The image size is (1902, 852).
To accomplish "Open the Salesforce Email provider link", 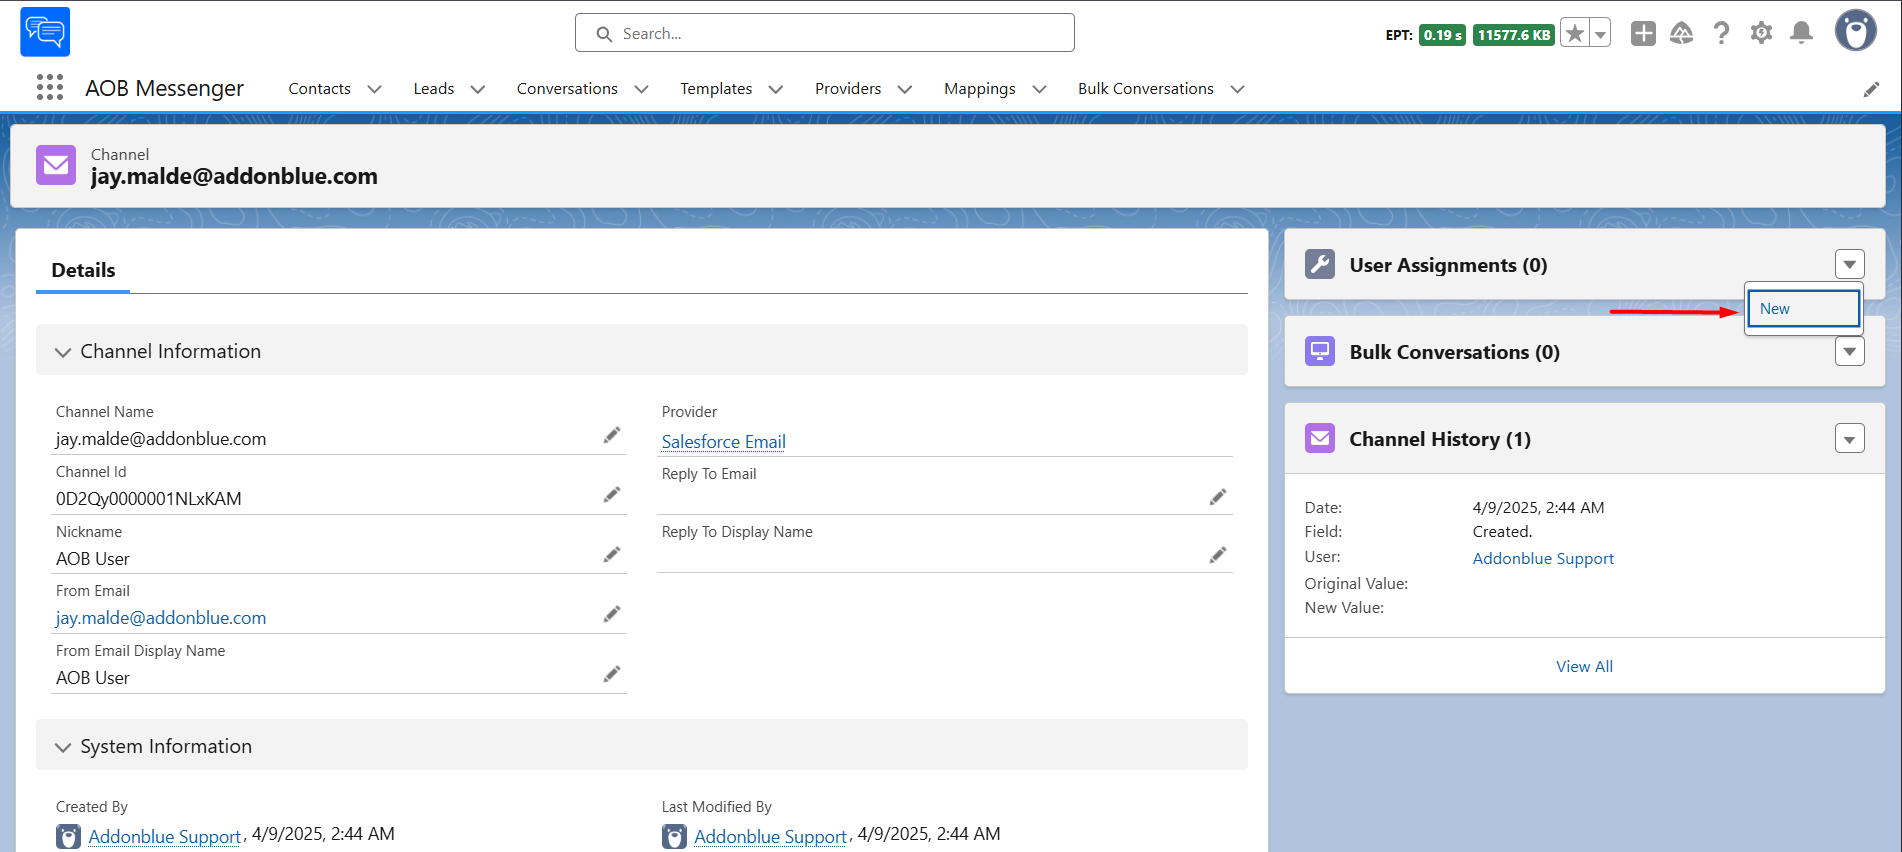I will (724, 442).
